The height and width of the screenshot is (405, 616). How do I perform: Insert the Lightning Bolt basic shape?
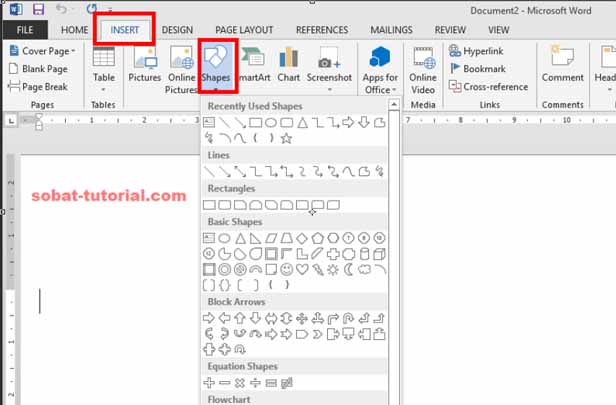pyautogui.click(x=317, y=269)
